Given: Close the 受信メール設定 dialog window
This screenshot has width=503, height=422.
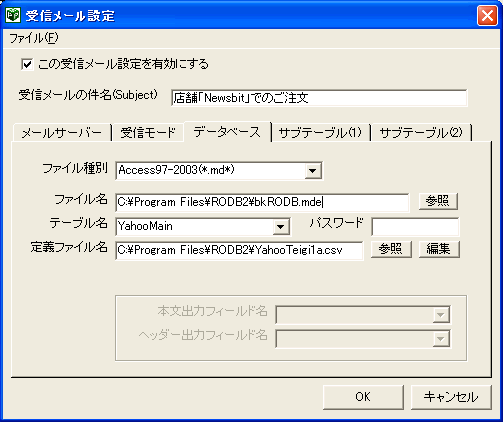Looking at the screenshot, I should (487, 15).
